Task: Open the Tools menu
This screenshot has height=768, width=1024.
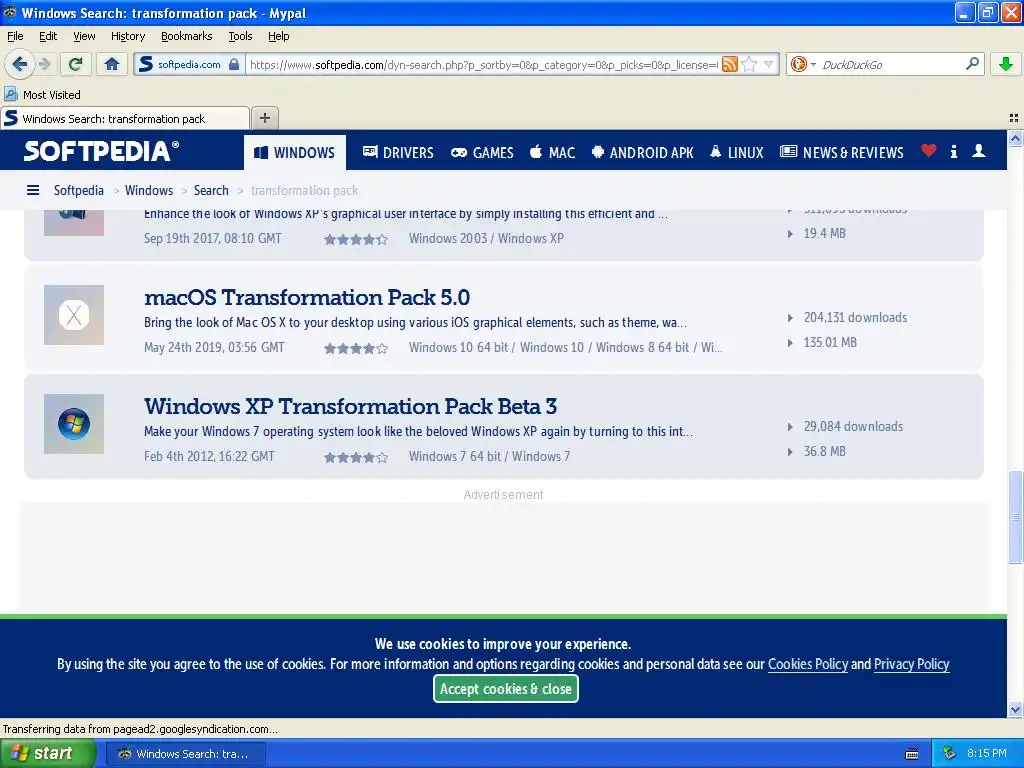Action: pyautogui.click(x=240, y=36)
